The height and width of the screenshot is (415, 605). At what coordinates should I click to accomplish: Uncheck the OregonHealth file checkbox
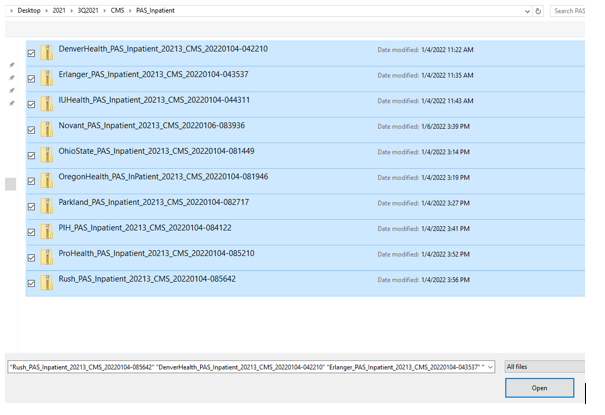point(32,181)
